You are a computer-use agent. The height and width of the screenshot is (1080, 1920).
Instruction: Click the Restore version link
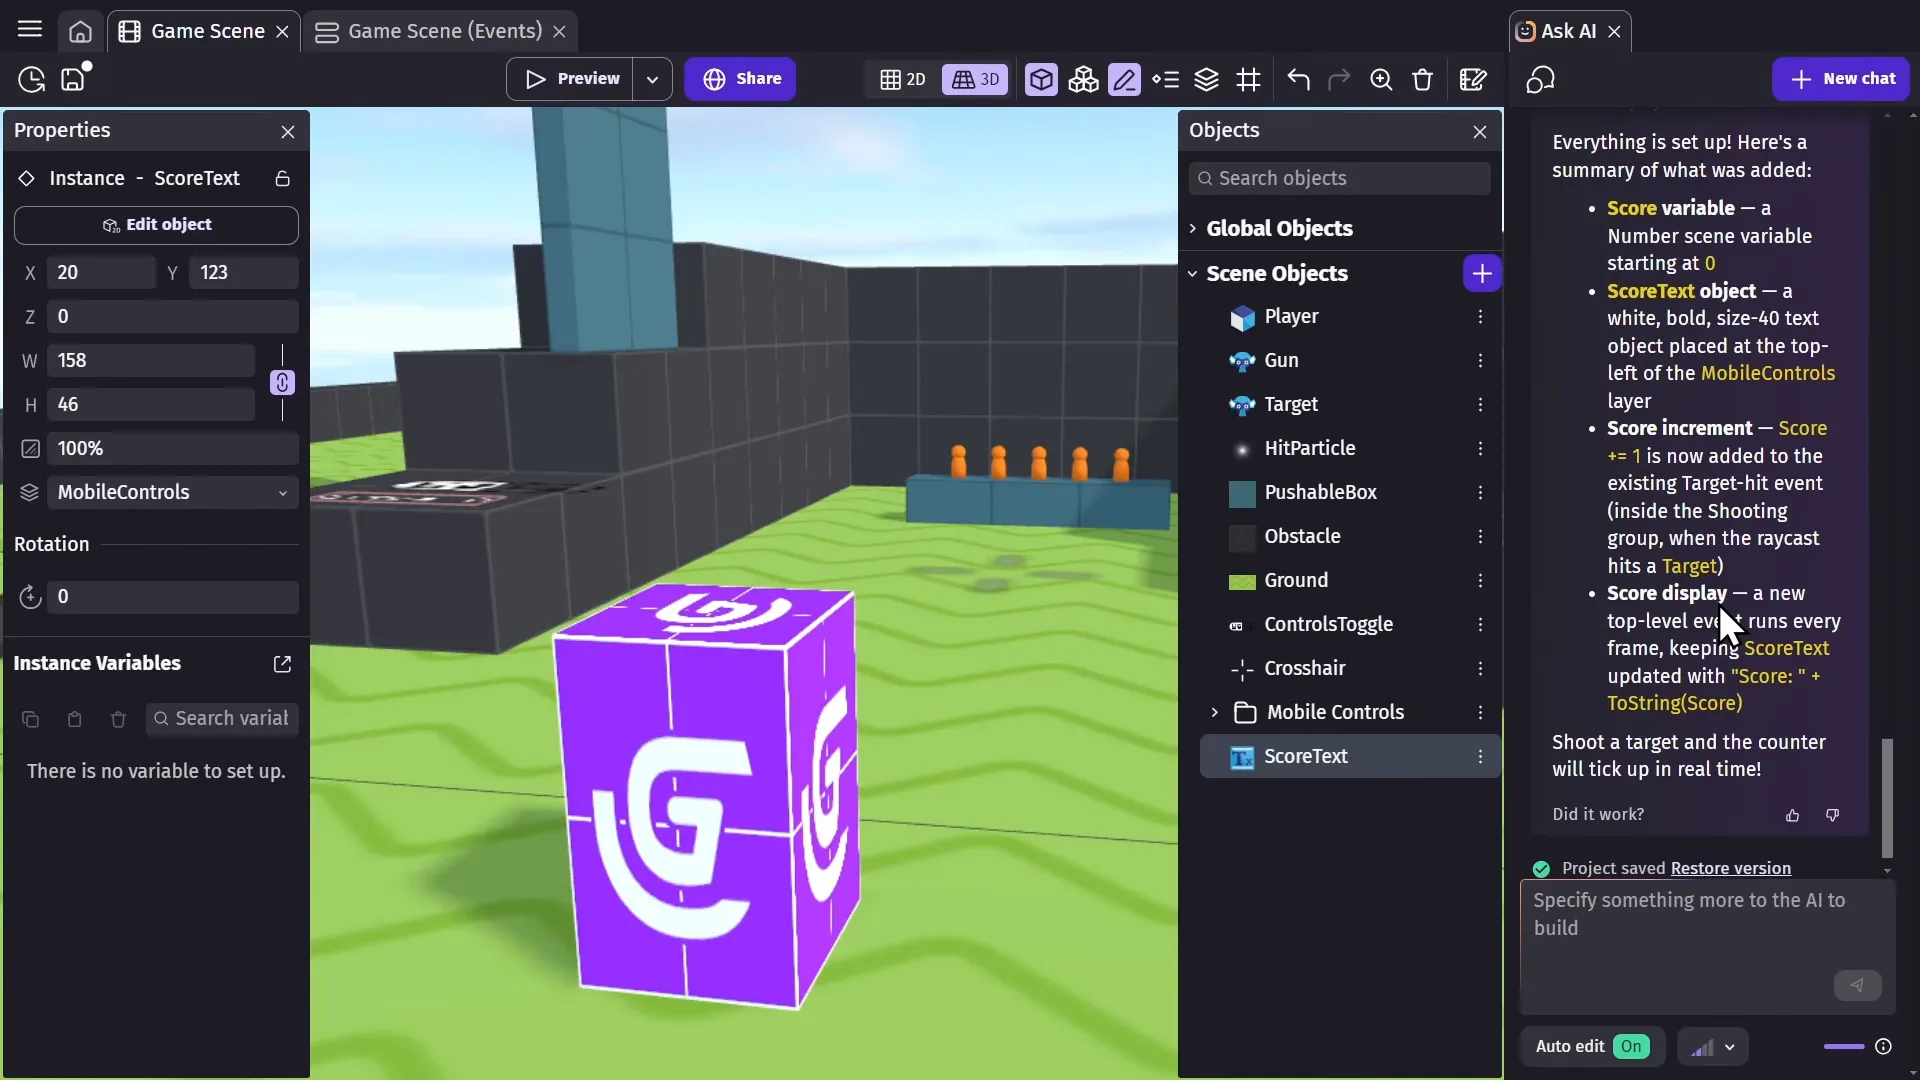1730,868
